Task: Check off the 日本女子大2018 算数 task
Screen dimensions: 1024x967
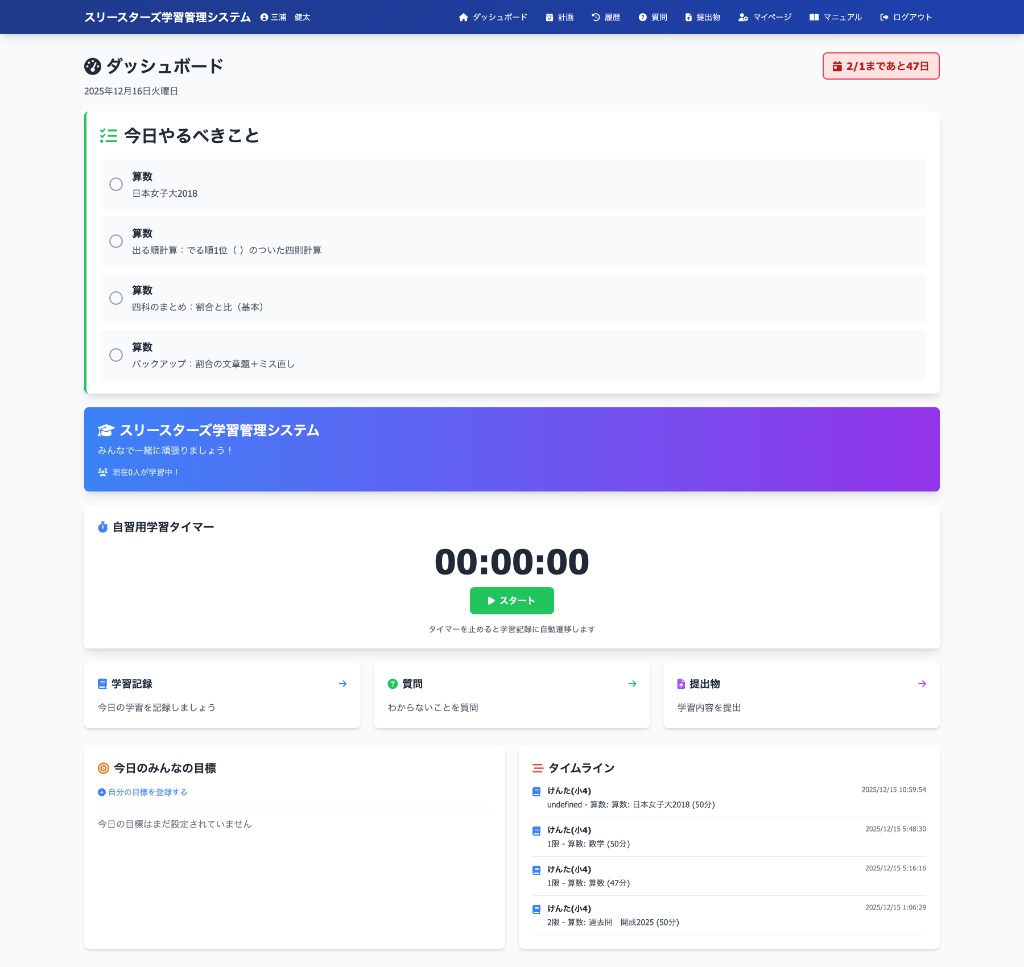Action: pyautogui.click(x=116, y=184)
